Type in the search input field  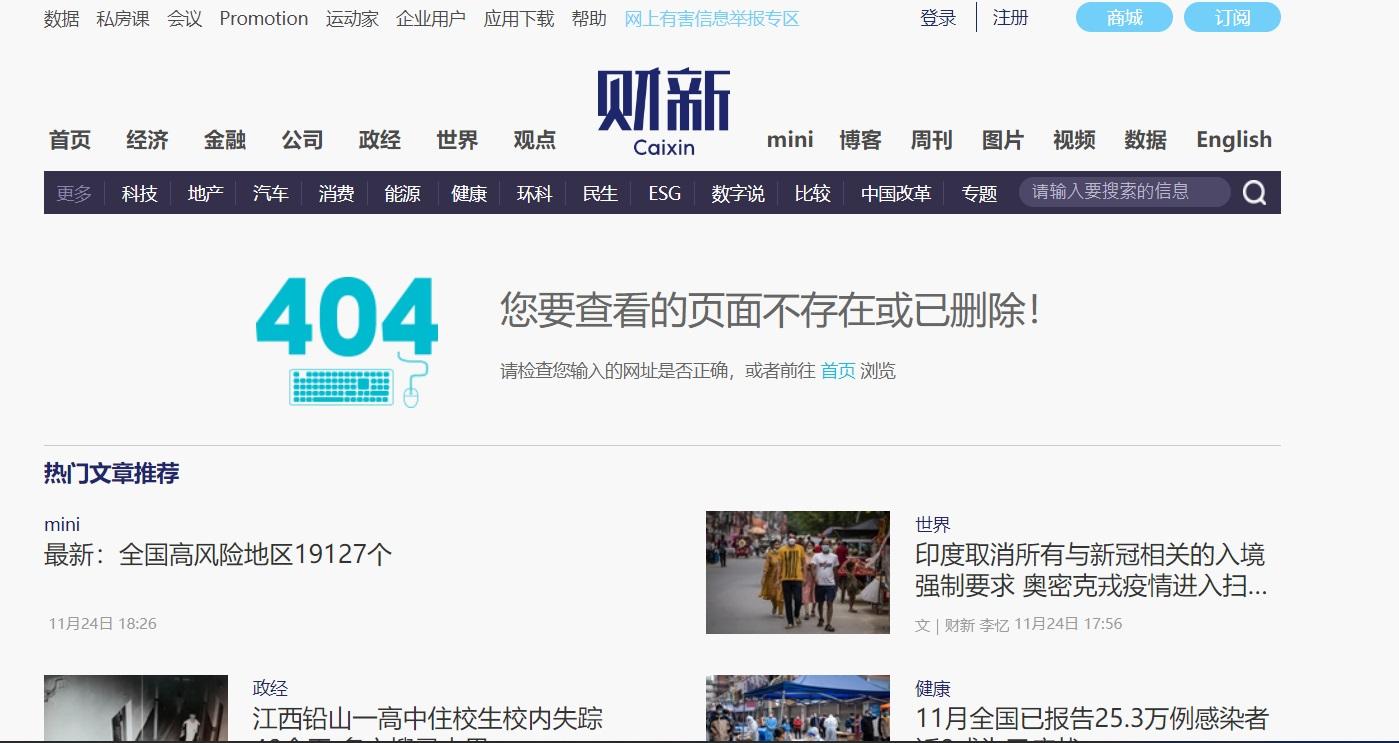coord(1122,192)
